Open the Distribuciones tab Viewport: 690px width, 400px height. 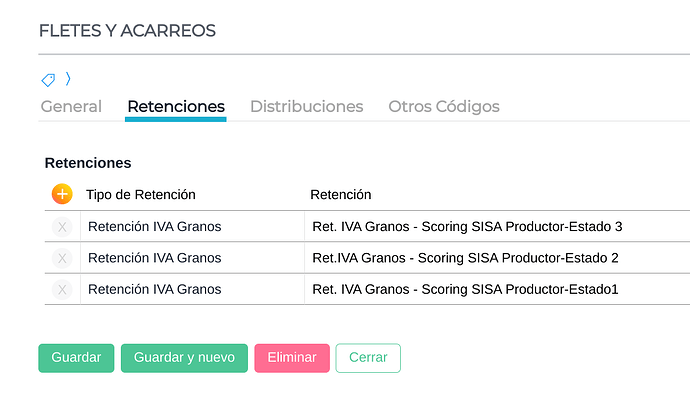tap(306, 106)
